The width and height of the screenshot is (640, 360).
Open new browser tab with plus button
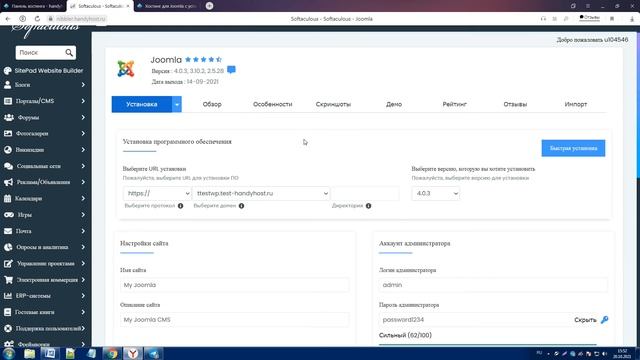[209, 6]
